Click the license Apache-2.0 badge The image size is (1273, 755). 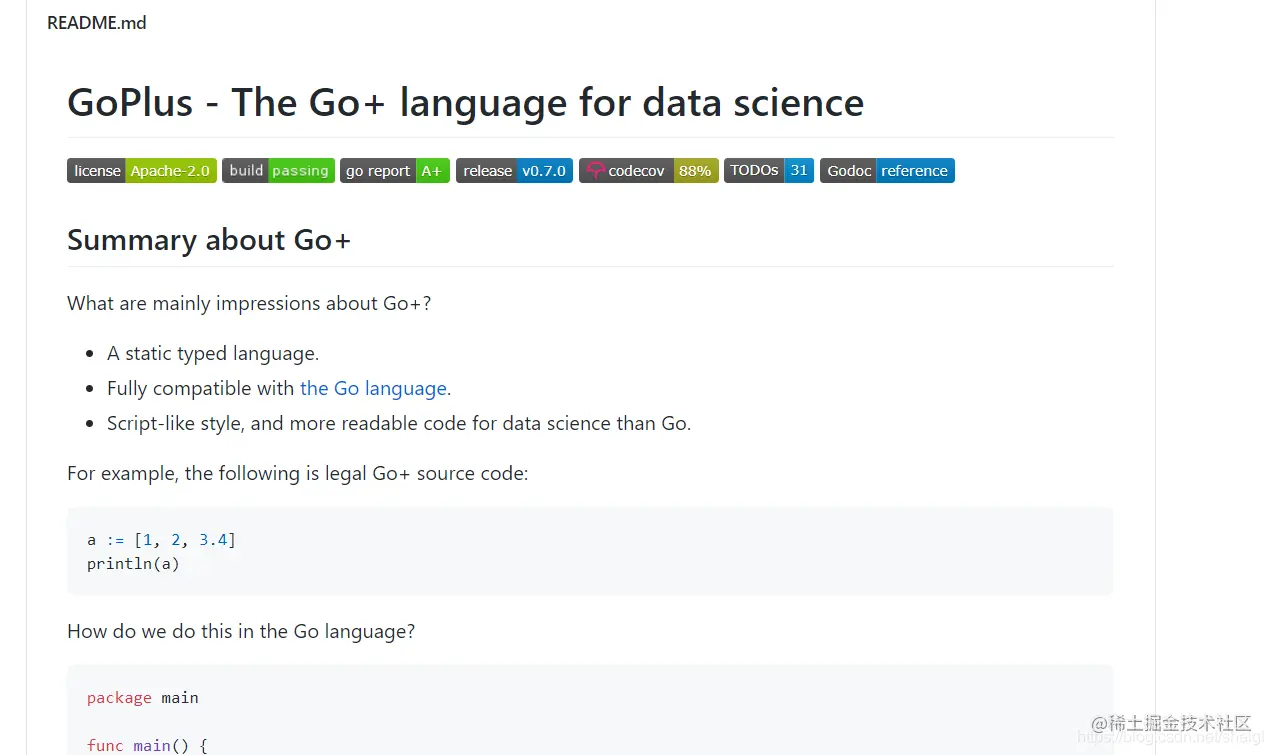142,171
